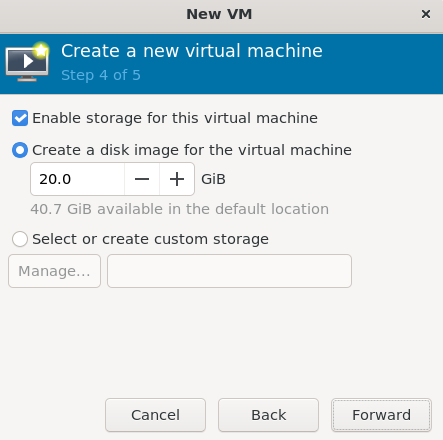Go Back to the previous step
This screenshot has height=440, width=443.
pyautogui.click(x=268, y=415)
